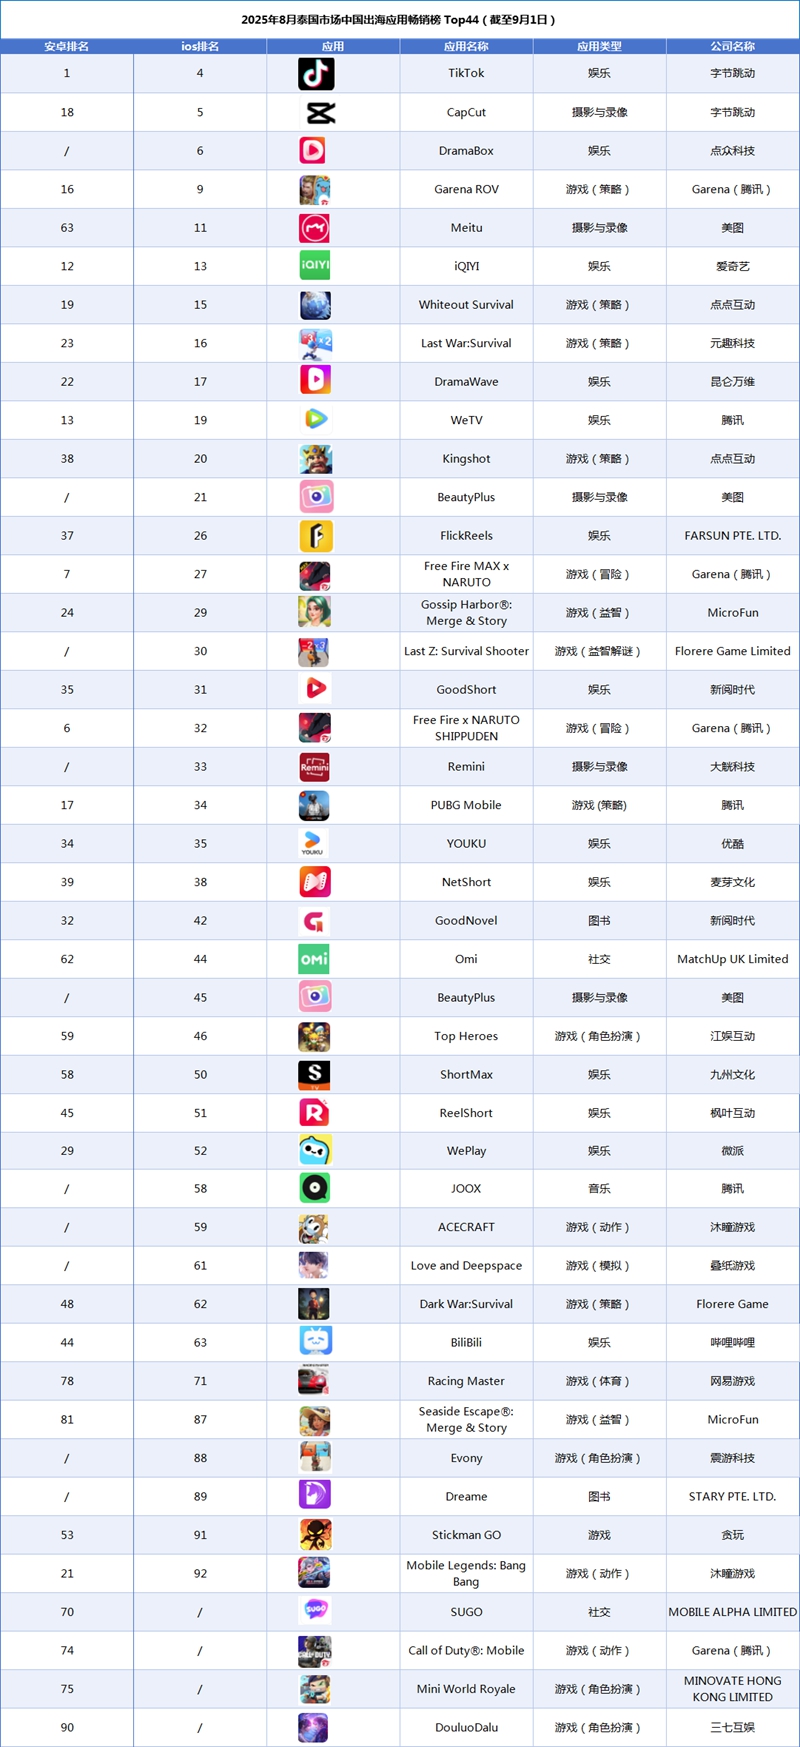800x1747 pixels.
Task: Click the red Remini icon
Action: (315, 767)
